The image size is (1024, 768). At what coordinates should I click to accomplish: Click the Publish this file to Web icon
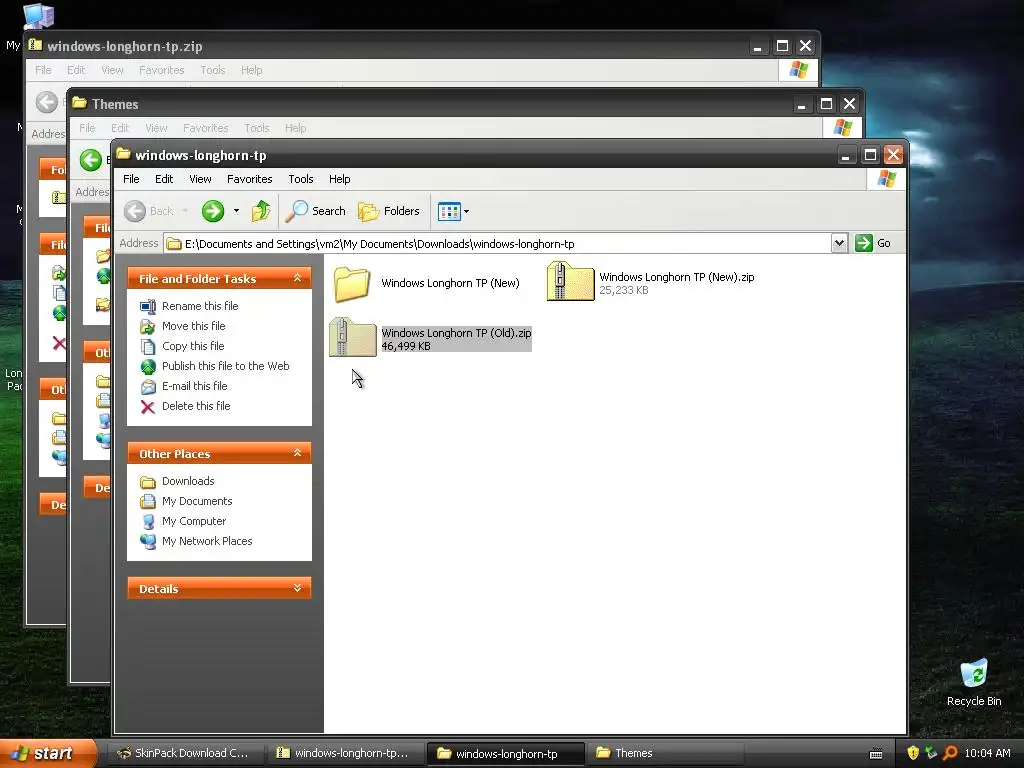[148, 366]
